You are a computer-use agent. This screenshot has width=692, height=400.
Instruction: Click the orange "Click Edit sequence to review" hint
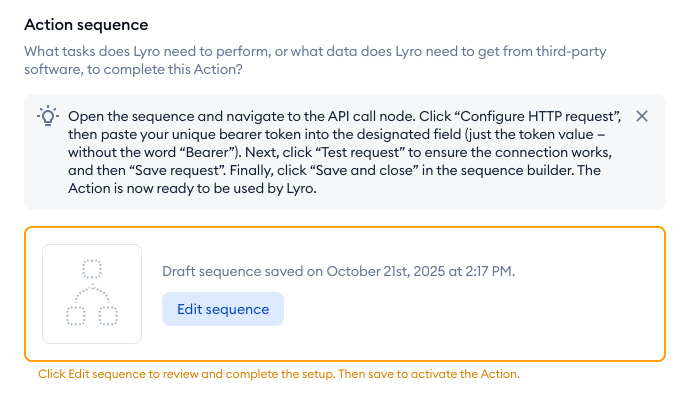click(279, 374)
